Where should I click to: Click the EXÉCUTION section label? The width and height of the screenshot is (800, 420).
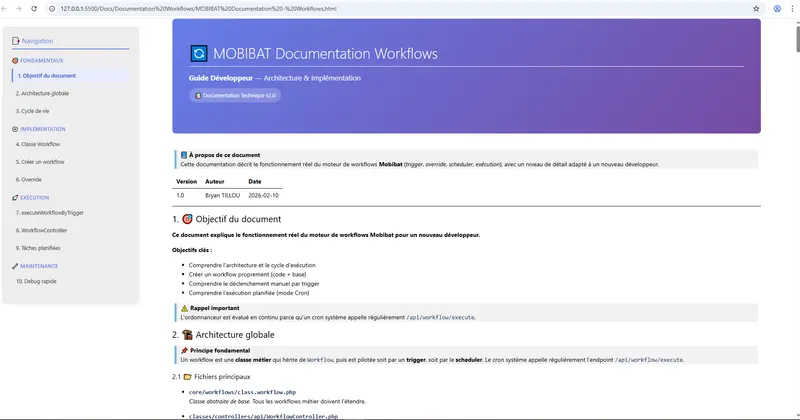pyautogui.click(x=35, y=197)
